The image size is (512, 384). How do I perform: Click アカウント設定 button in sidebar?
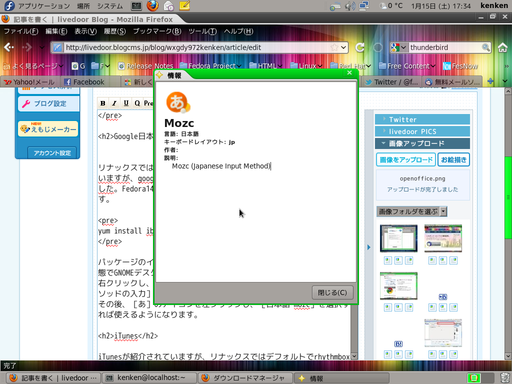pos(52,153)
